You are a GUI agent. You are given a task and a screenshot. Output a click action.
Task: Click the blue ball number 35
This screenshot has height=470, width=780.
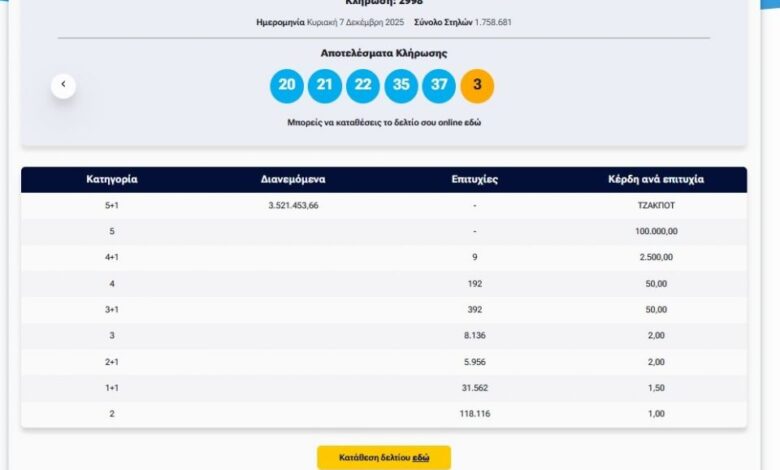(x=401, y=86)
